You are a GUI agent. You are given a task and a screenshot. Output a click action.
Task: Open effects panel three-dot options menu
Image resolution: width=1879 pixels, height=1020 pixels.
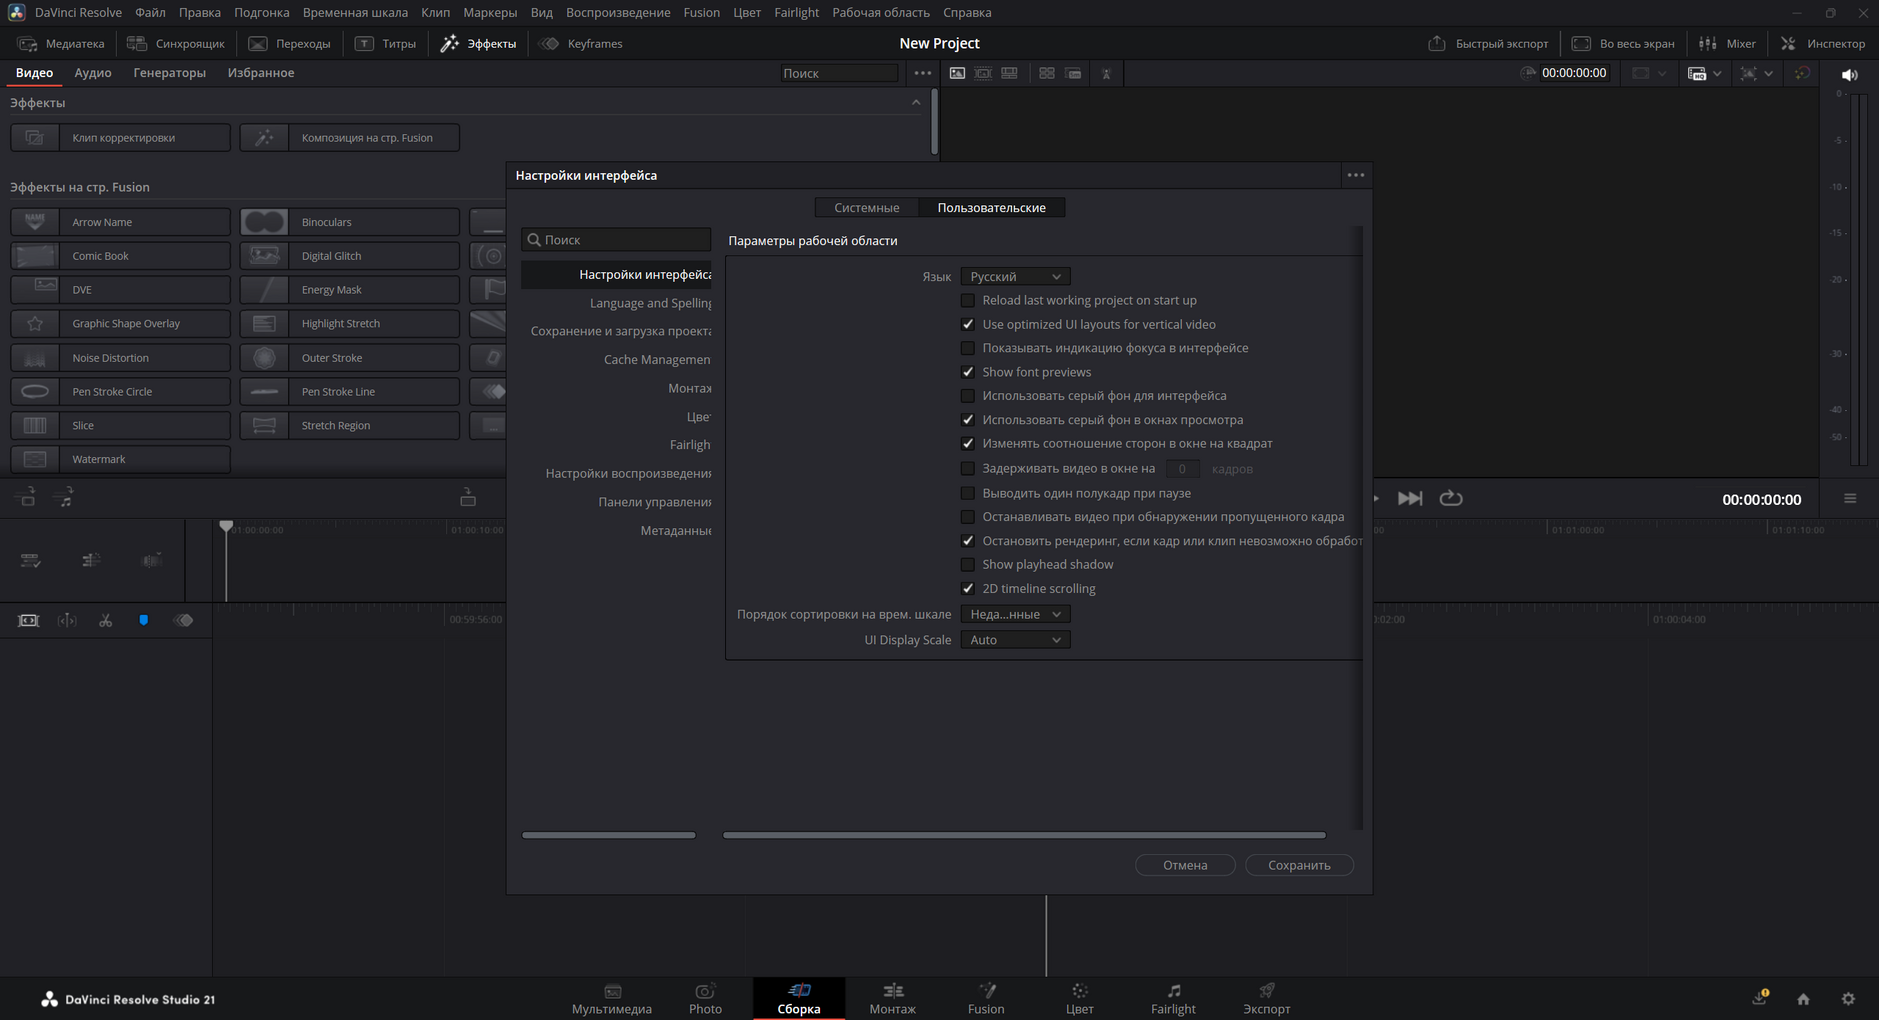(923, 73)
